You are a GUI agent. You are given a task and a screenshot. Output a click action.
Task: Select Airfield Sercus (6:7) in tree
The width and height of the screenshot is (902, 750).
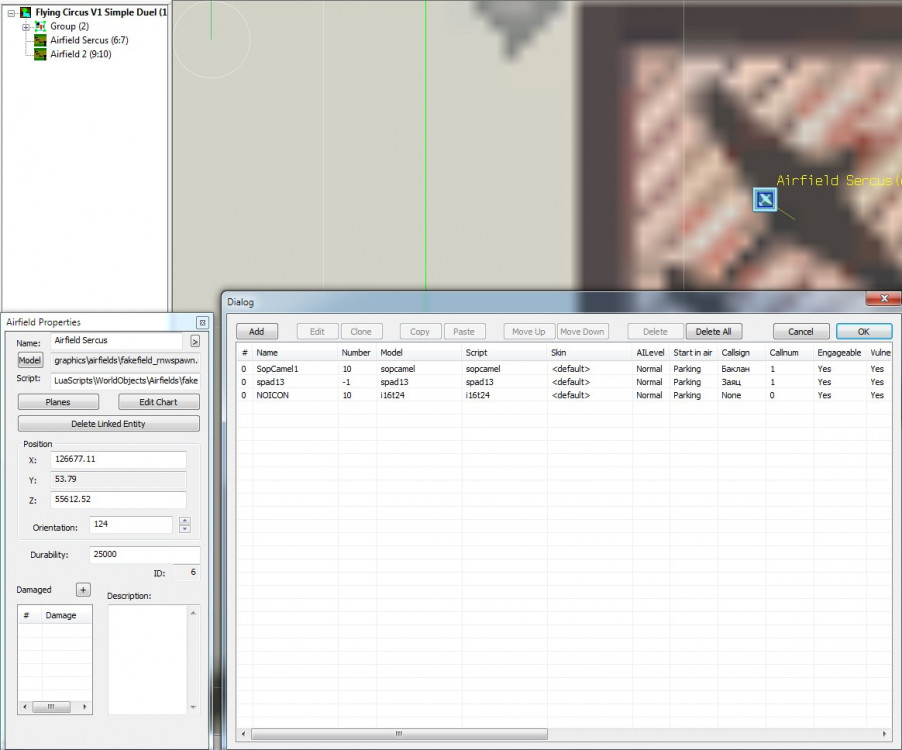tap(89, 40)
